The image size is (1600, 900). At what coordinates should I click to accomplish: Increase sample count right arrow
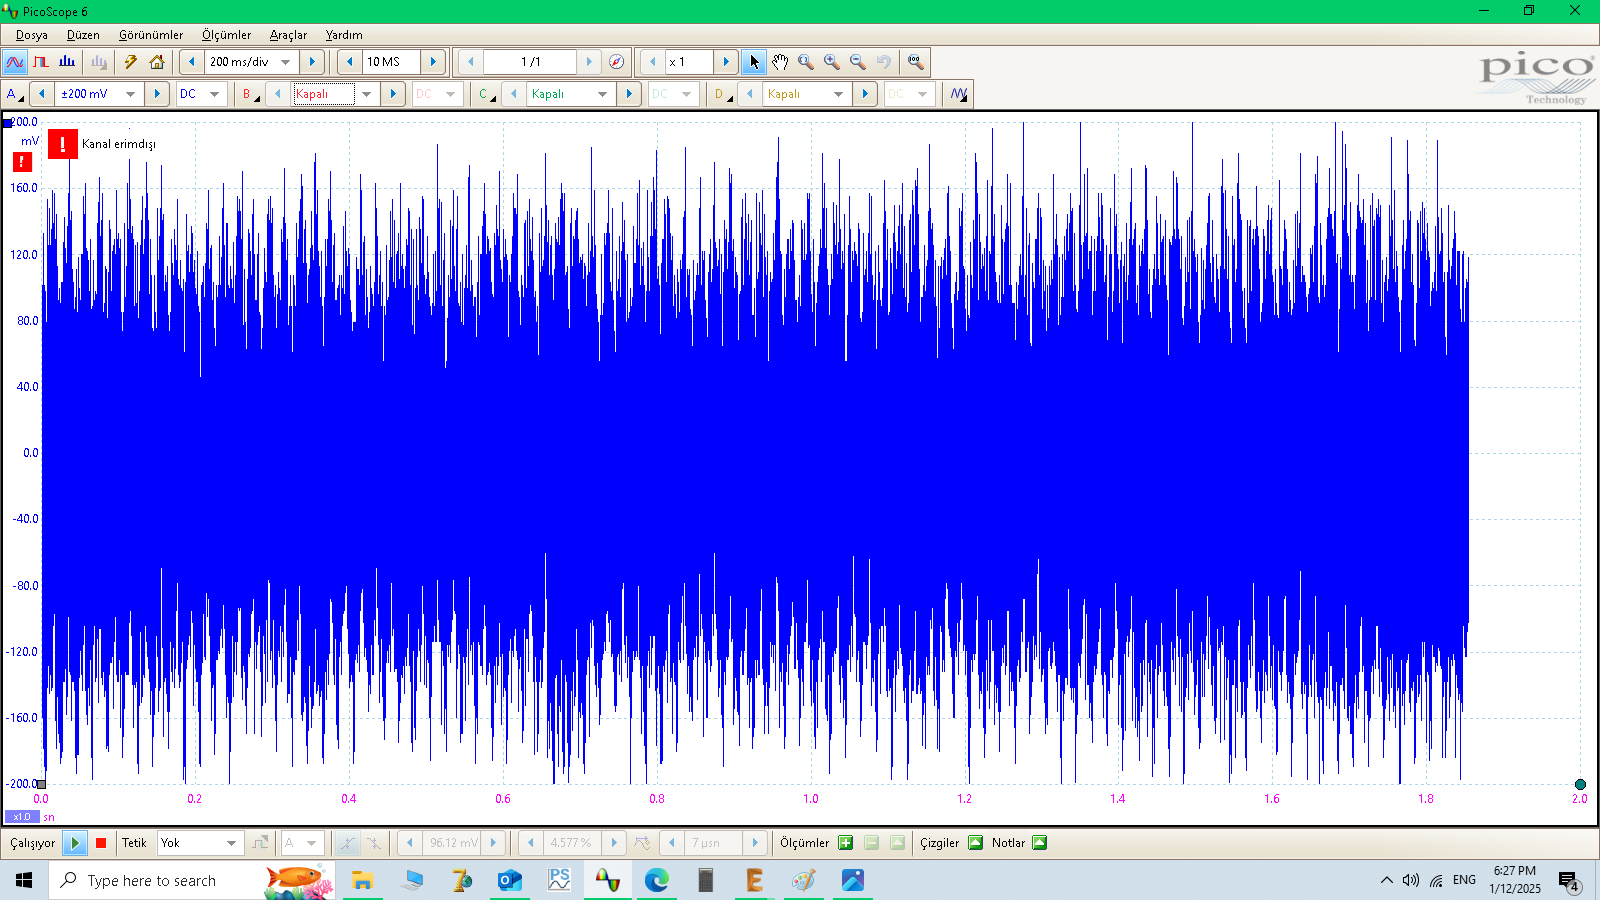[433, 62]
